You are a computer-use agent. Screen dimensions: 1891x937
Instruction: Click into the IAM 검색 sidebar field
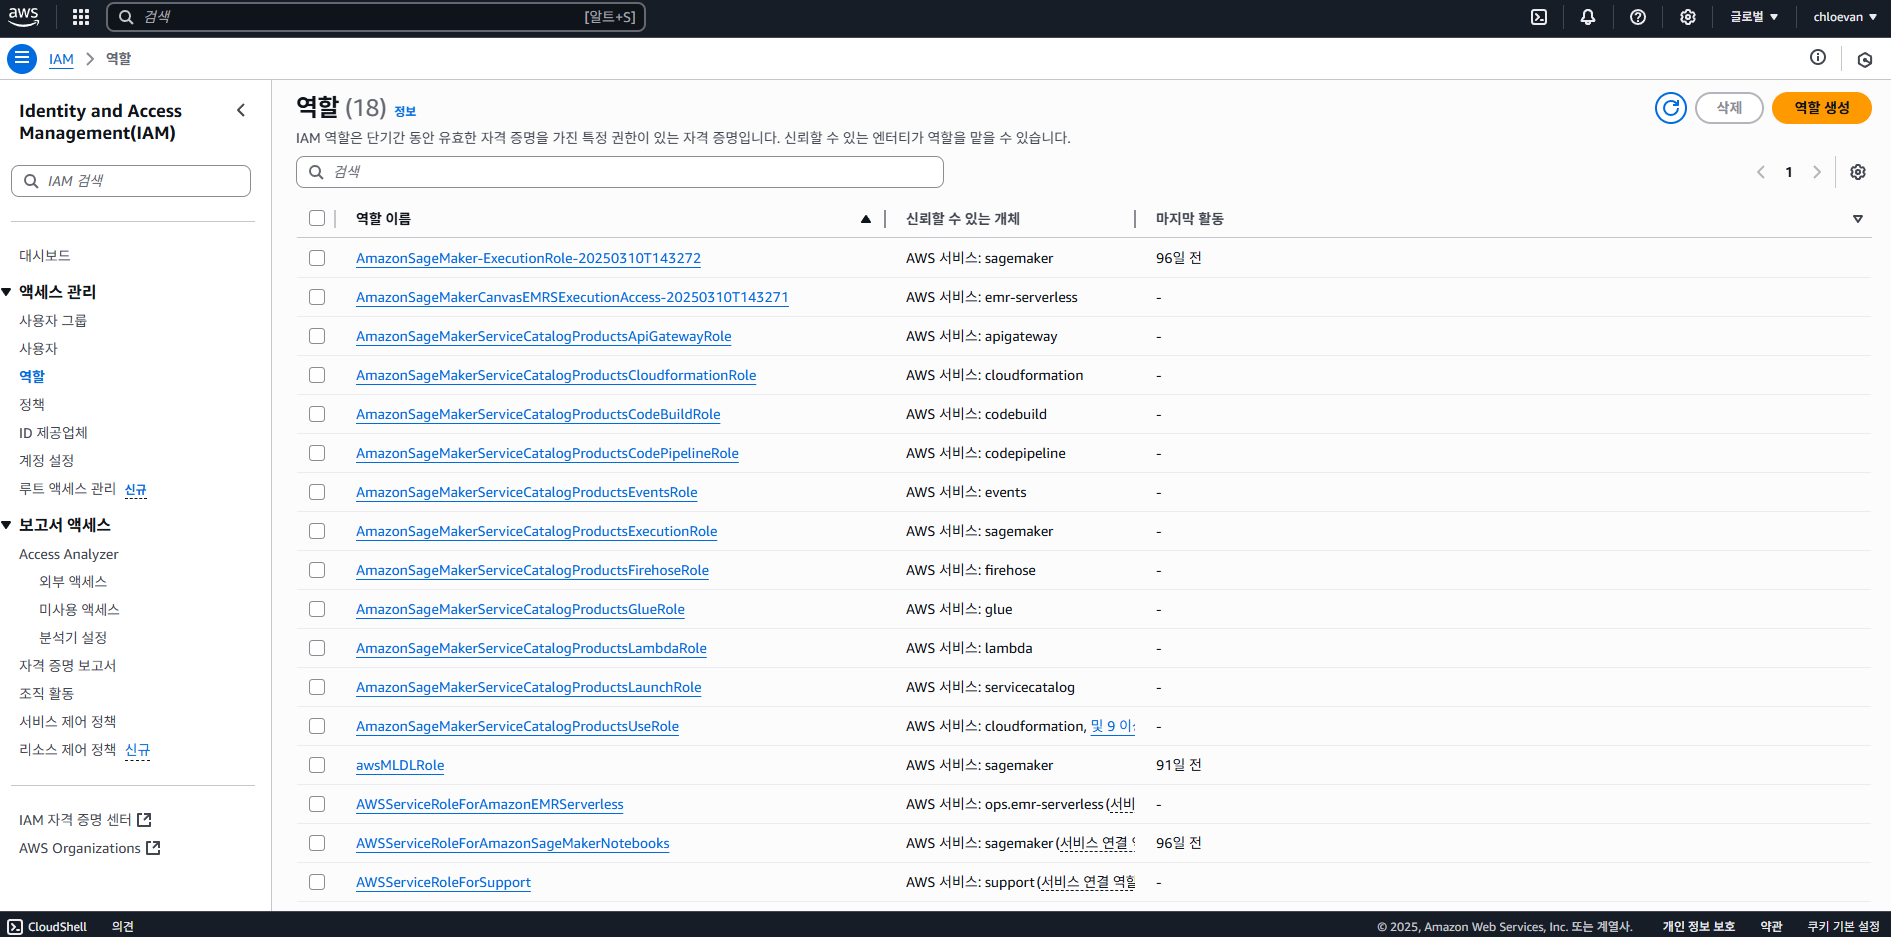(x=131, y=181)
